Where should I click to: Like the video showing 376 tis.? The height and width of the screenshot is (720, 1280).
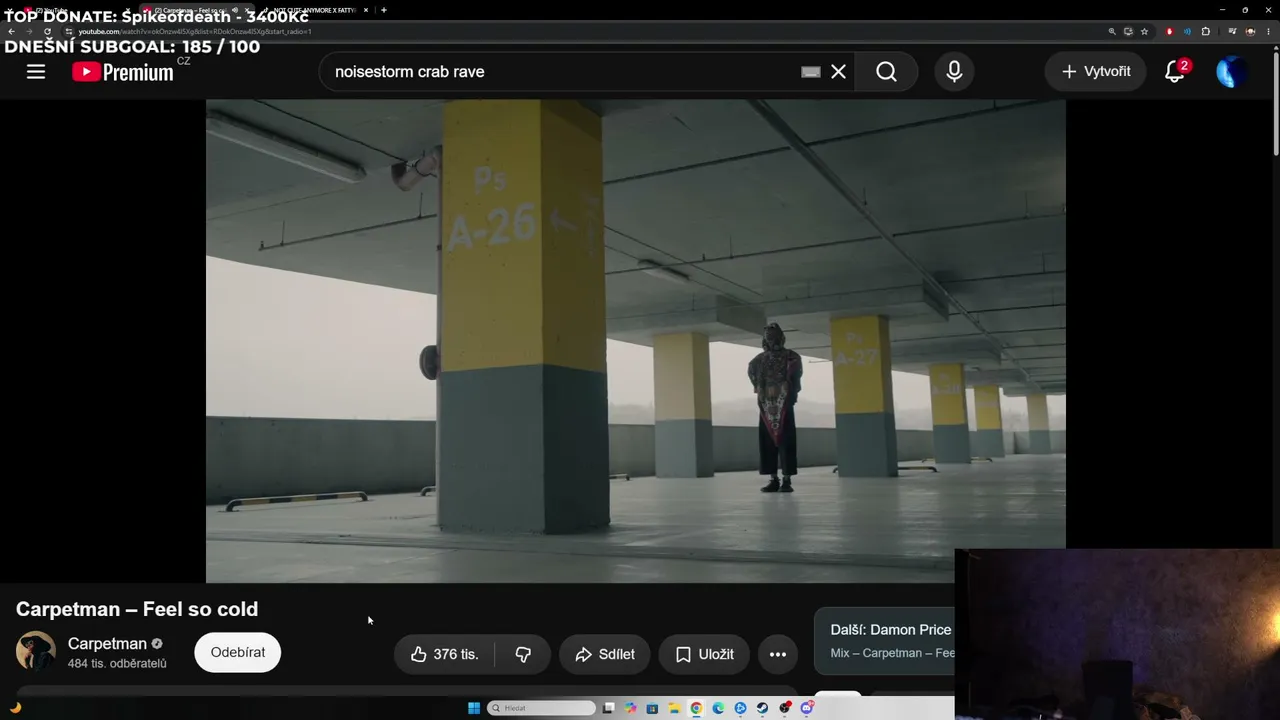445,654
